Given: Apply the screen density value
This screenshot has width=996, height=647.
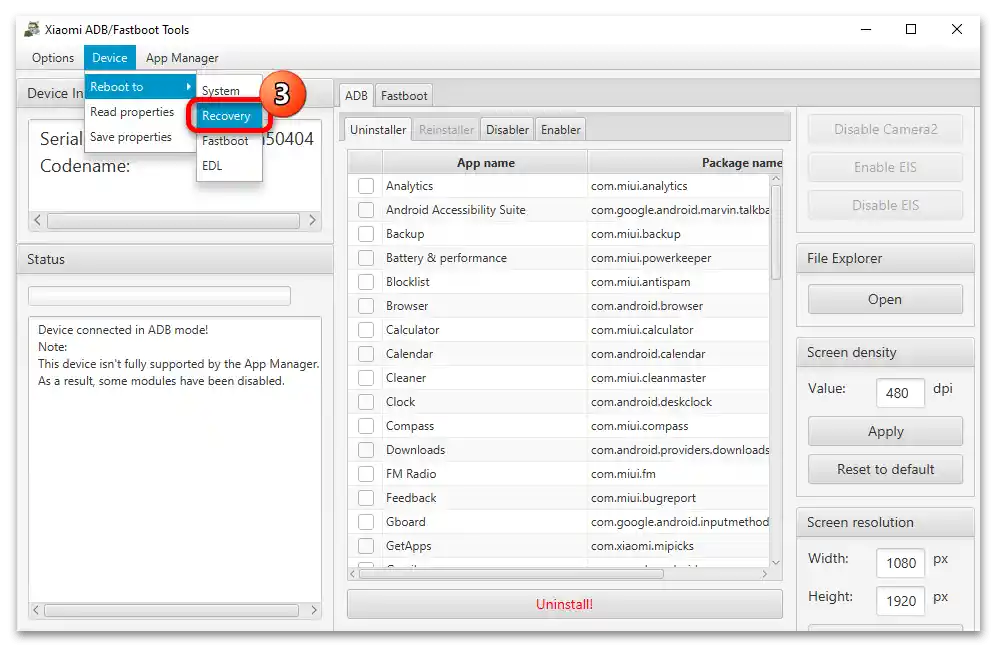Looking at the screenshot, I should 885,432.
